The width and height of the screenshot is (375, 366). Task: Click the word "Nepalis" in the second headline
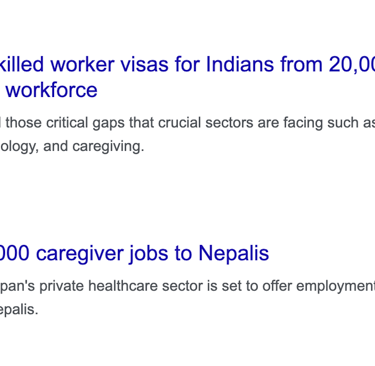pyautogui.click(x=234, y=253)
